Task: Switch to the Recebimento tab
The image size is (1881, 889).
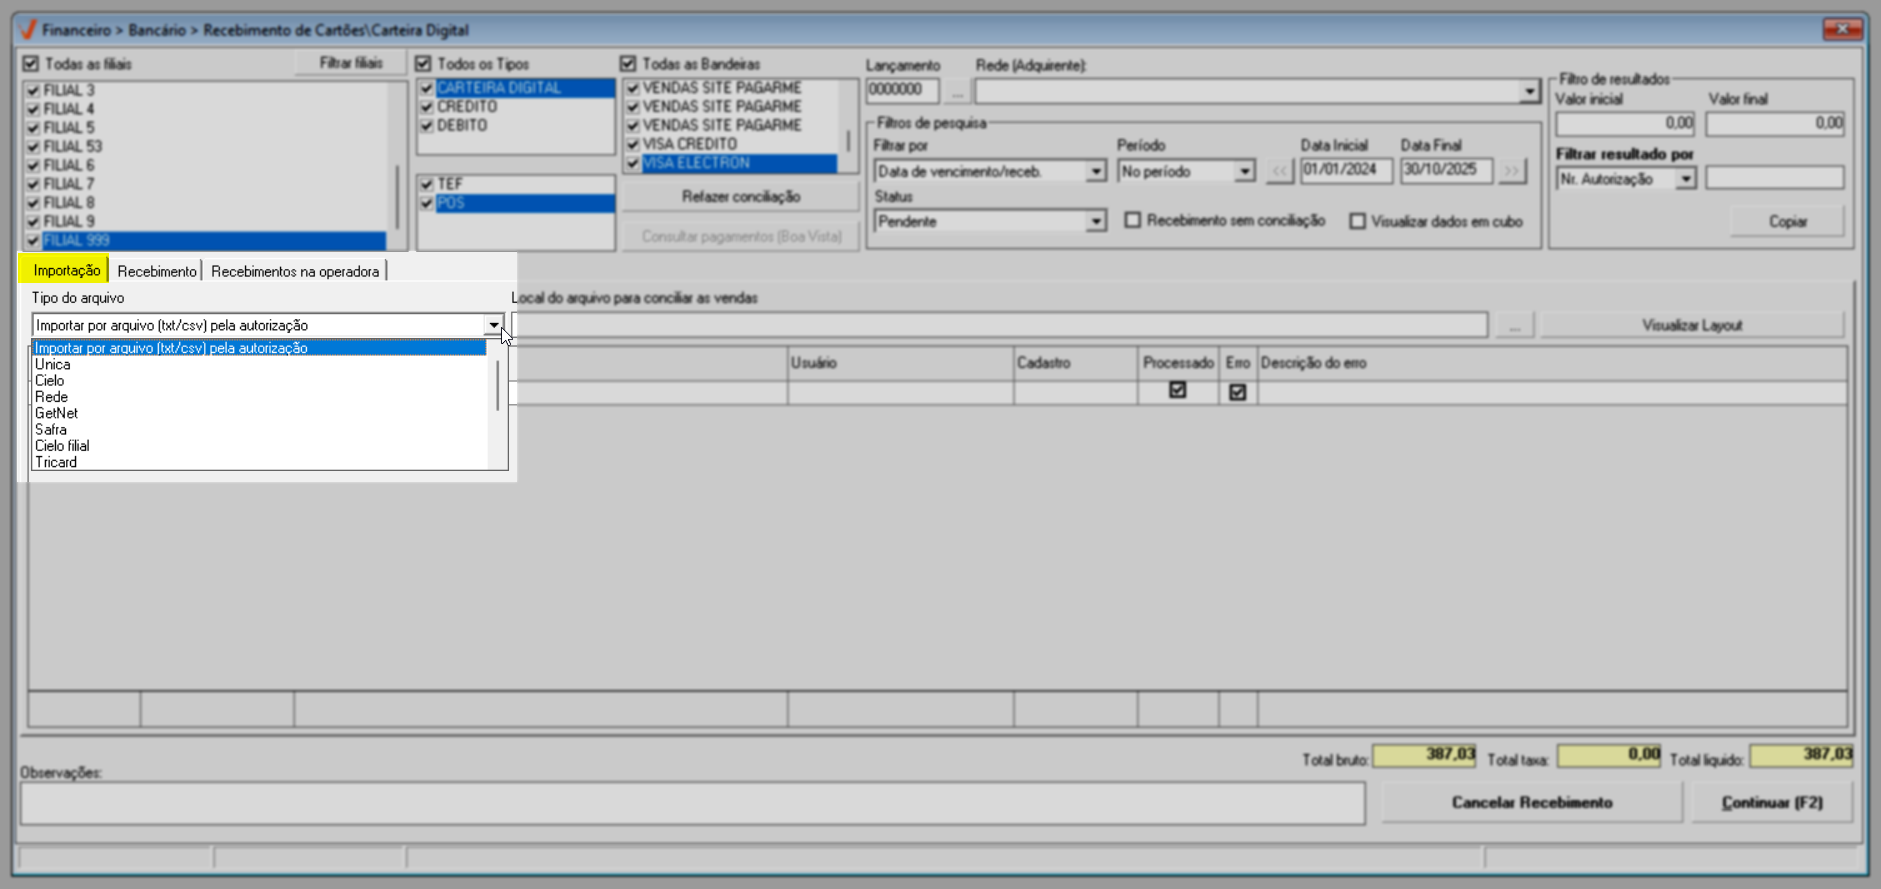Action: click(x=156, y=271)
